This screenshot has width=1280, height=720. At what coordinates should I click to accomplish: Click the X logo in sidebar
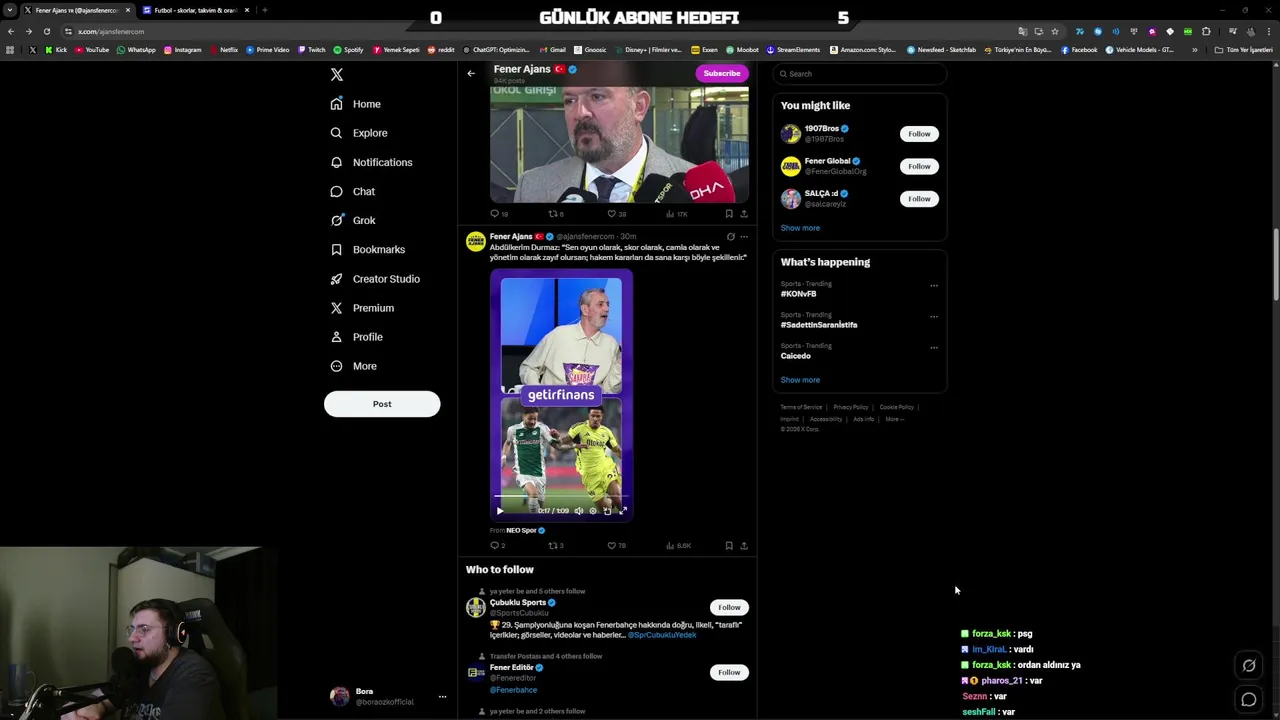coord(337,75)
